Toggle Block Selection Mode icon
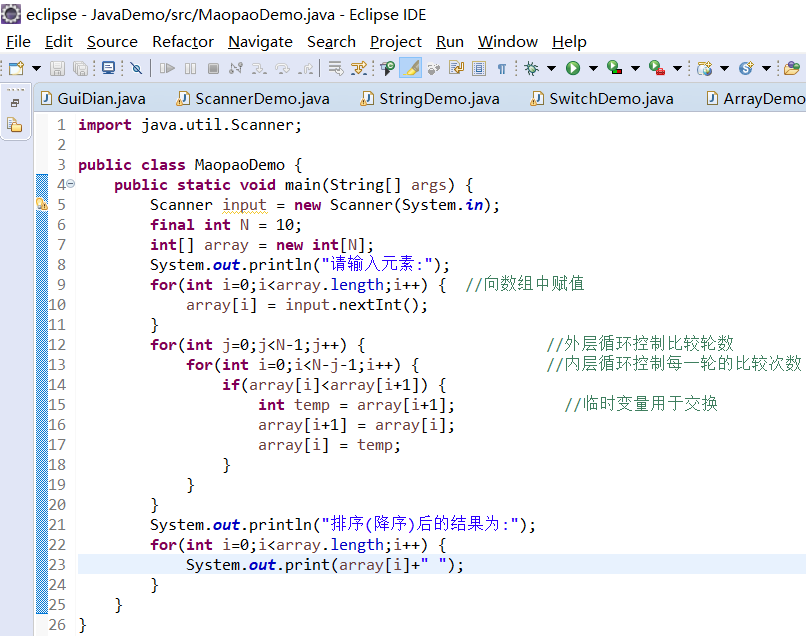This screenshot has height=636, width=806. 479,68
